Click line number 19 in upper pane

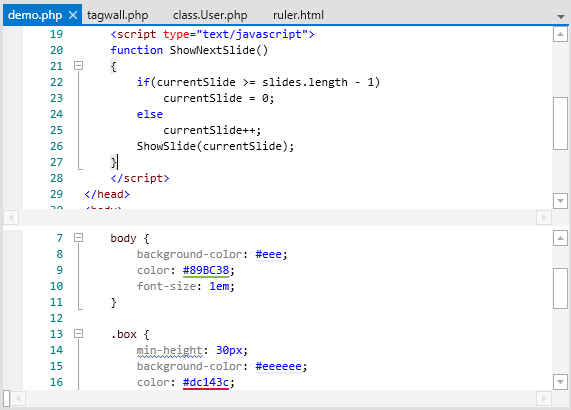[56, 34]
